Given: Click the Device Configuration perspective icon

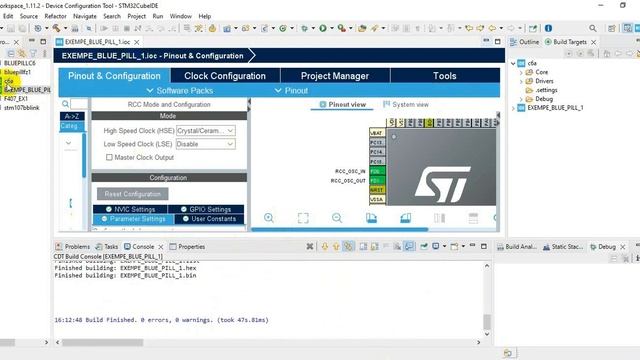Looking at the screenshot, I should [628, 28].
